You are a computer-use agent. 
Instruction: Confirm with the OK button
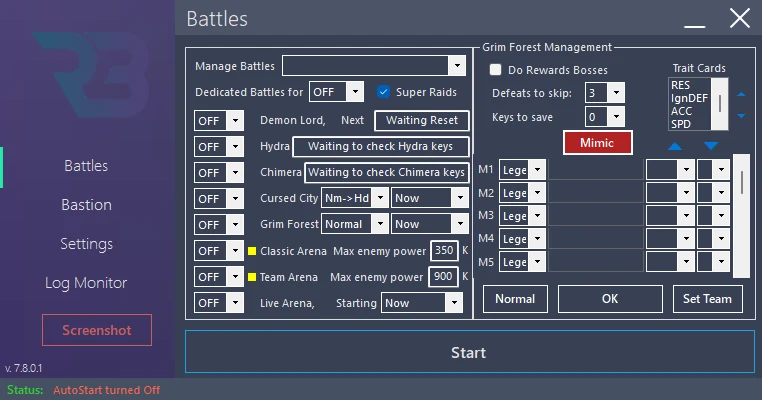610,298
